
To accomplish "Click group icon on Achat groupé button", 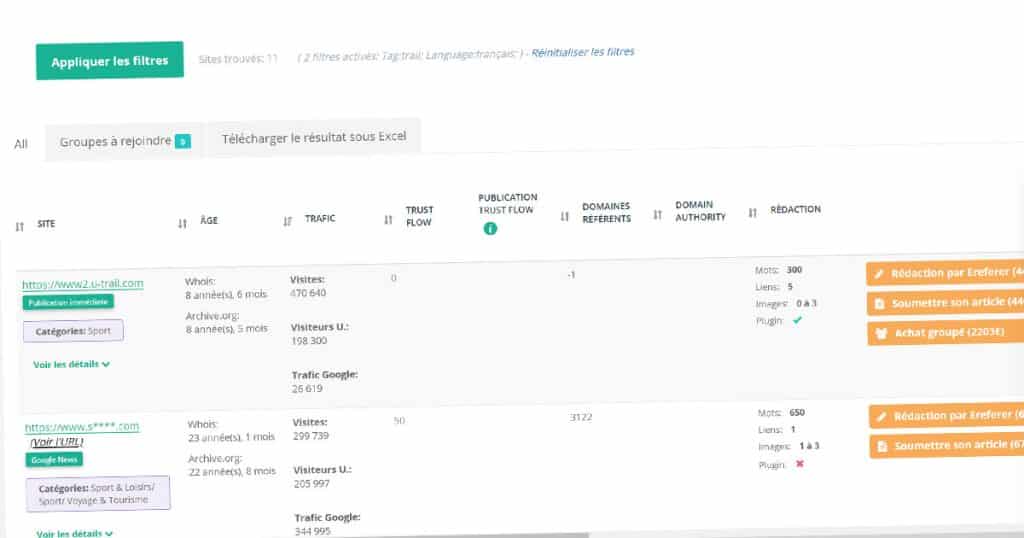I will point(881,334).
